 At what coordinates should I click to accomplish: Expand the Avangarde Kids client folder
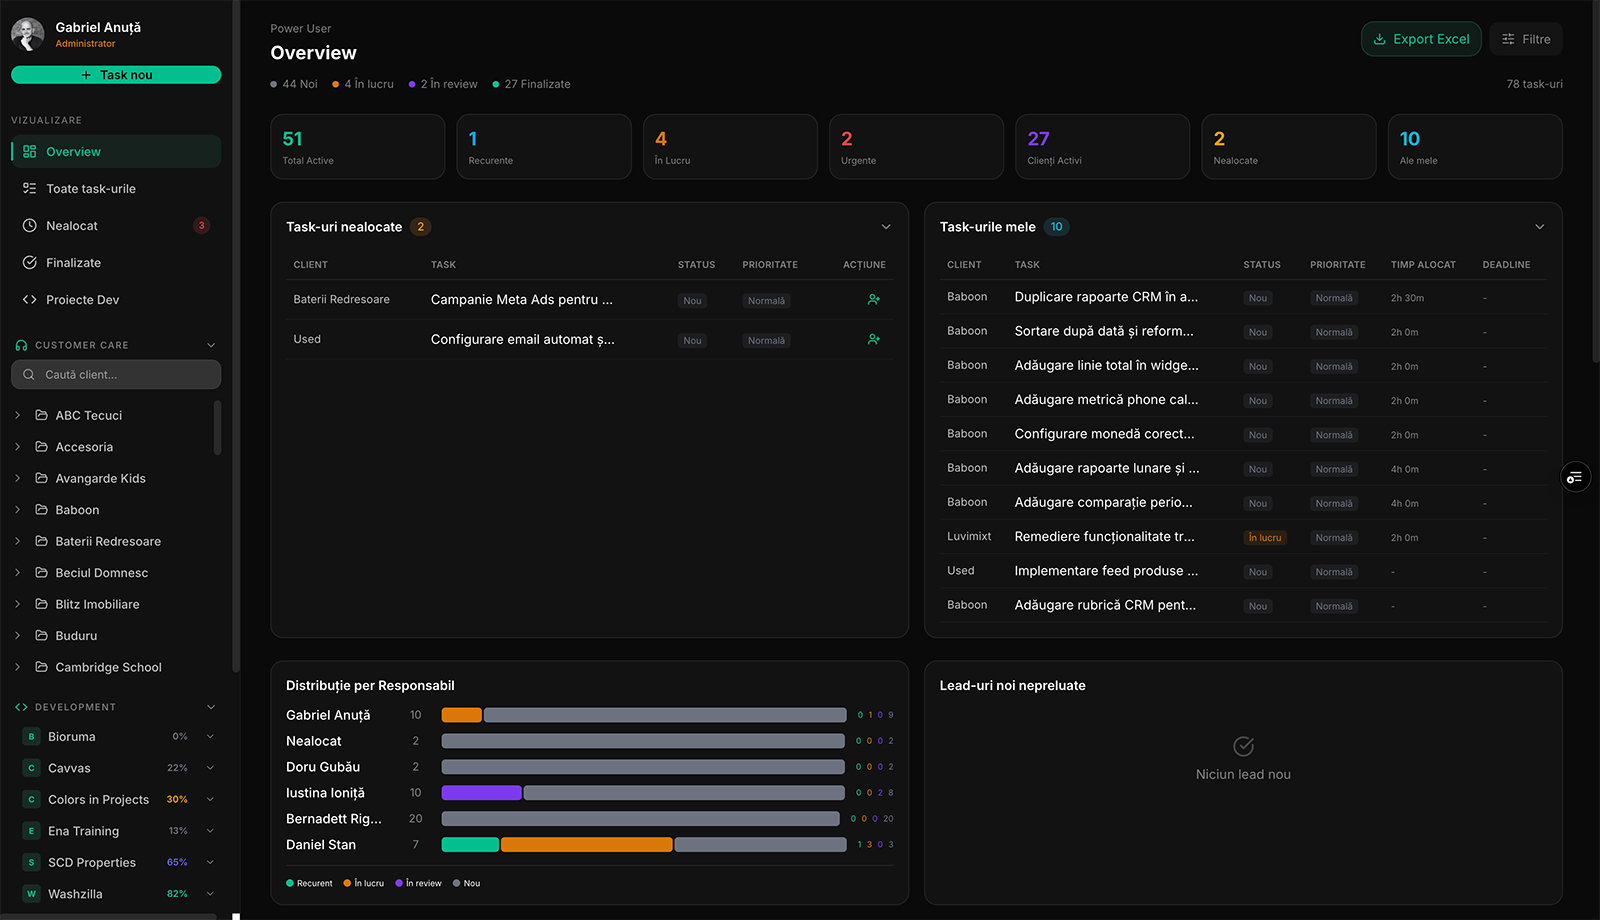tap(17, 478)
